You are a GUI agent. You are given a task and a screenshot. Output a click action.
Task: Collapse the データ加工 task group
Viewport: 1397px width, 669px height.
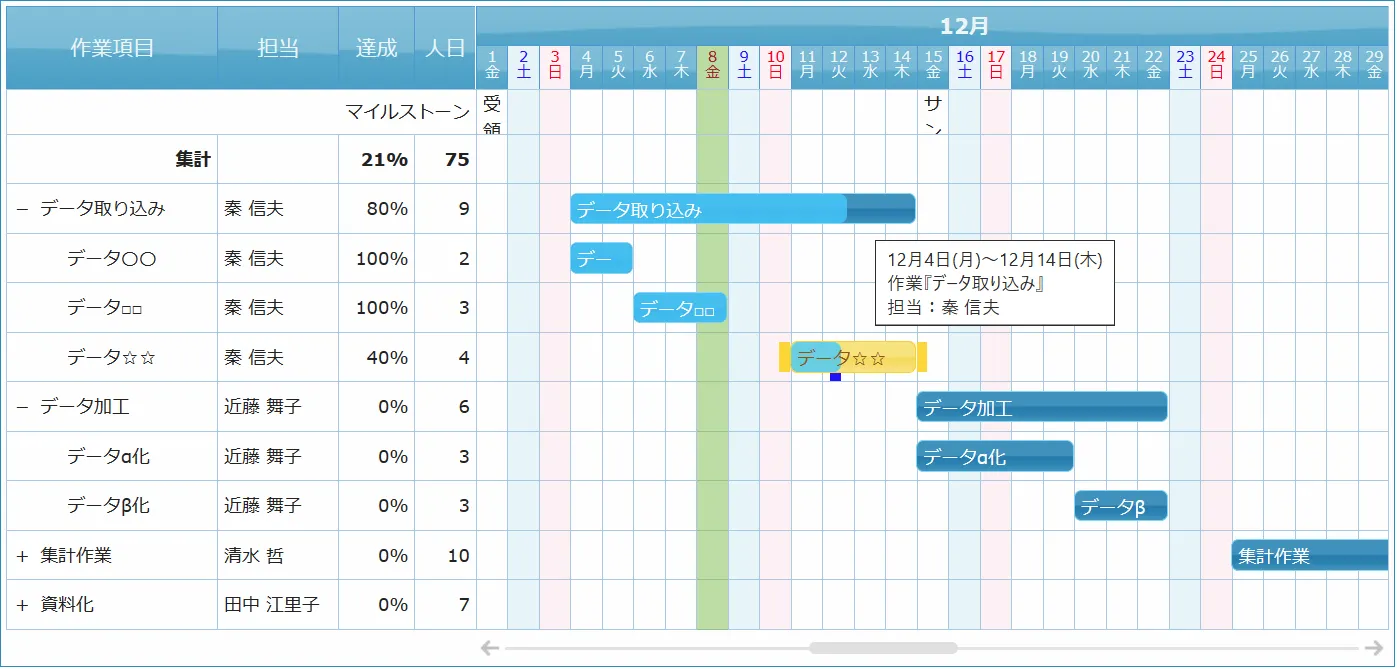click(22, 407)
